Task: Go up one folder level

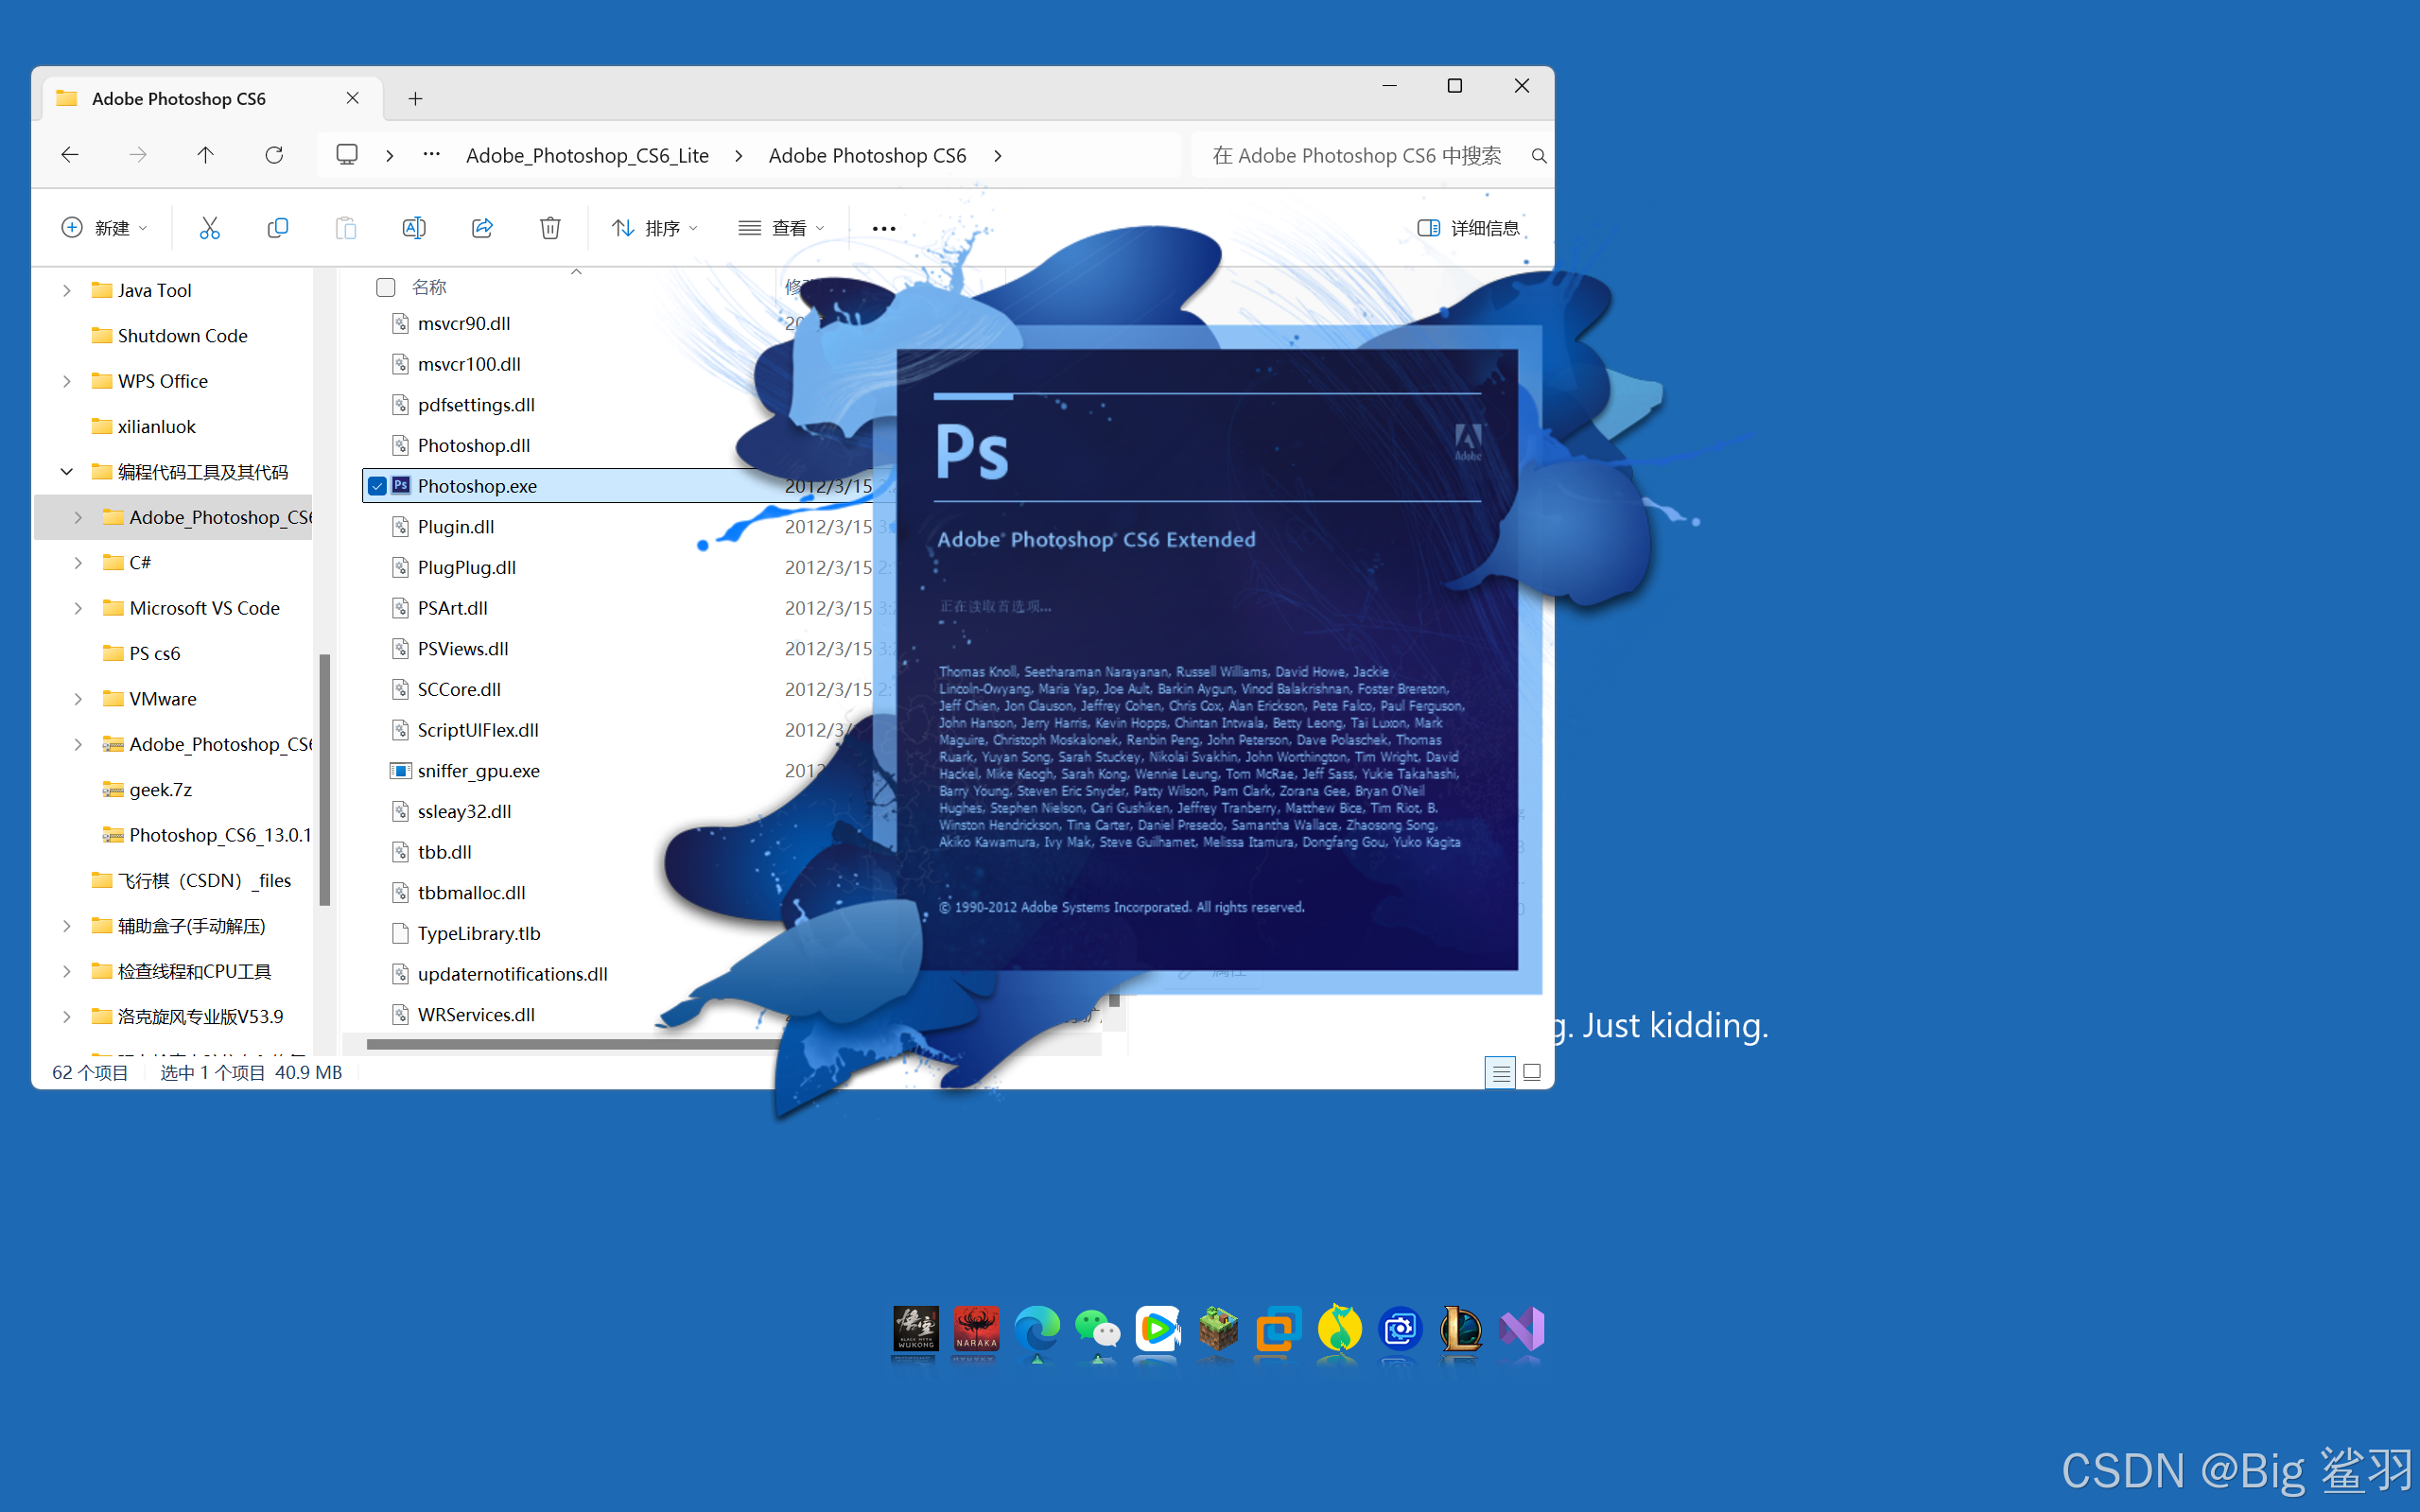Action: 205,155
